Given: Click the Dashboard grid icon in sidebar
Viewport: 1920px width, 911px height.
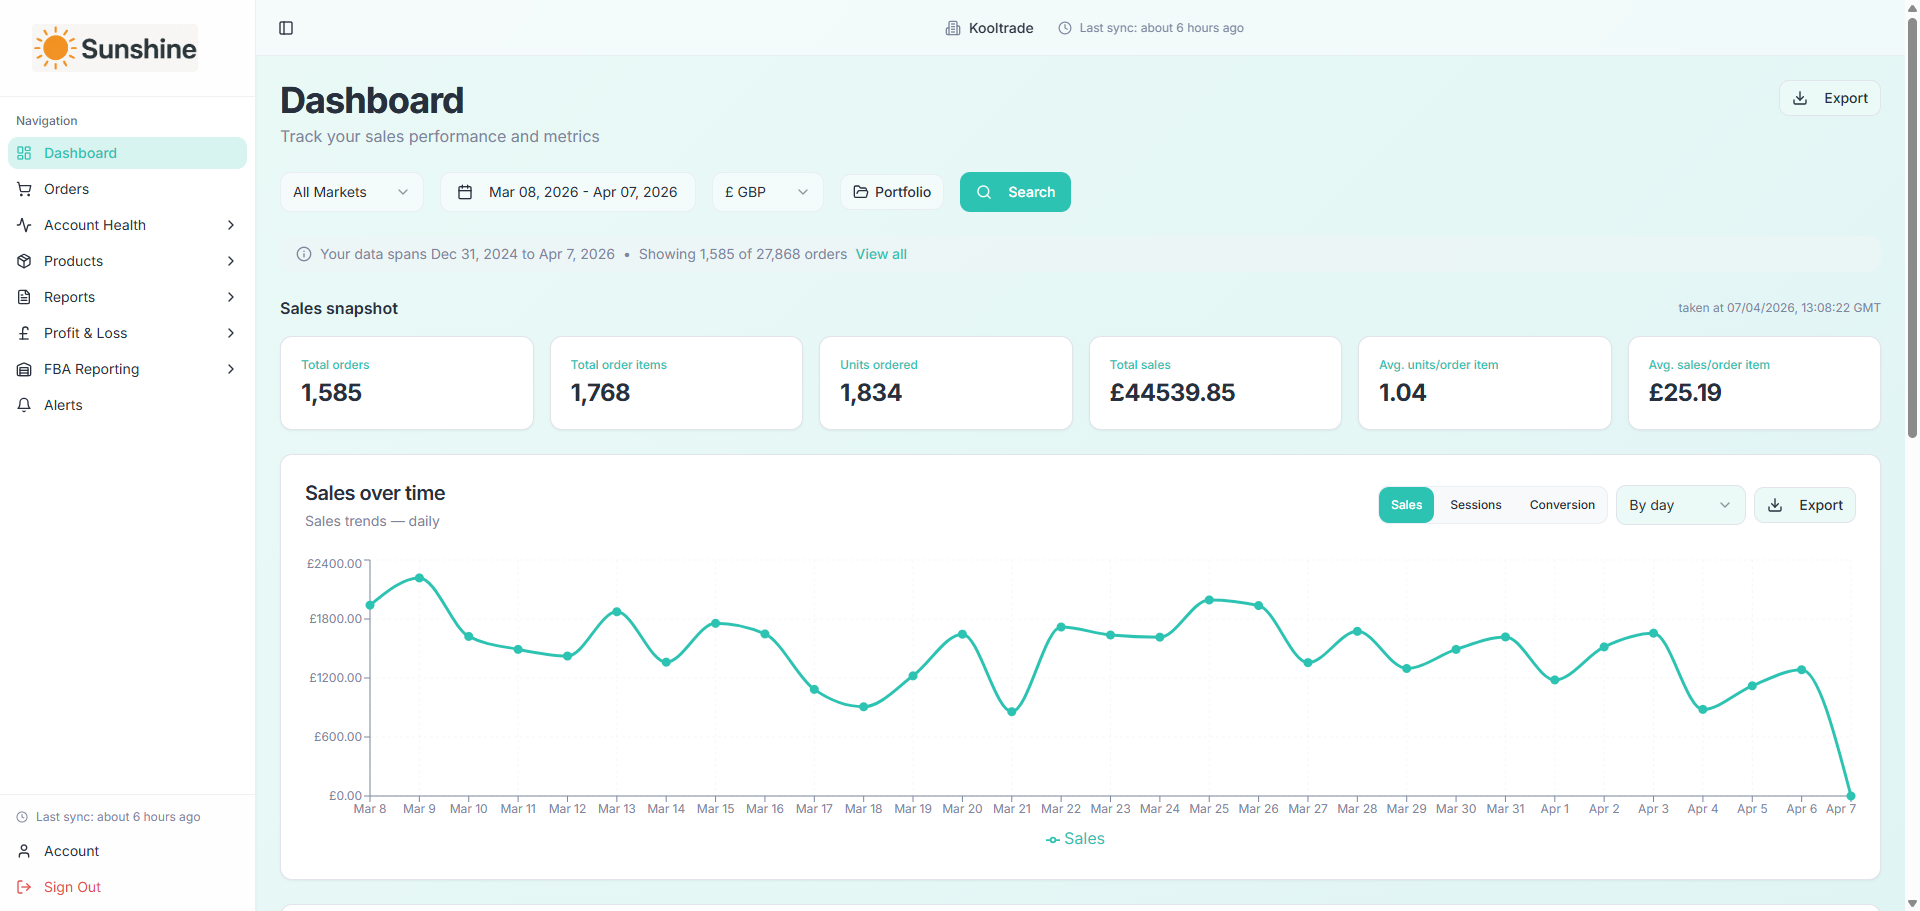Looking at the screenshot, I should tap(24, 153).
